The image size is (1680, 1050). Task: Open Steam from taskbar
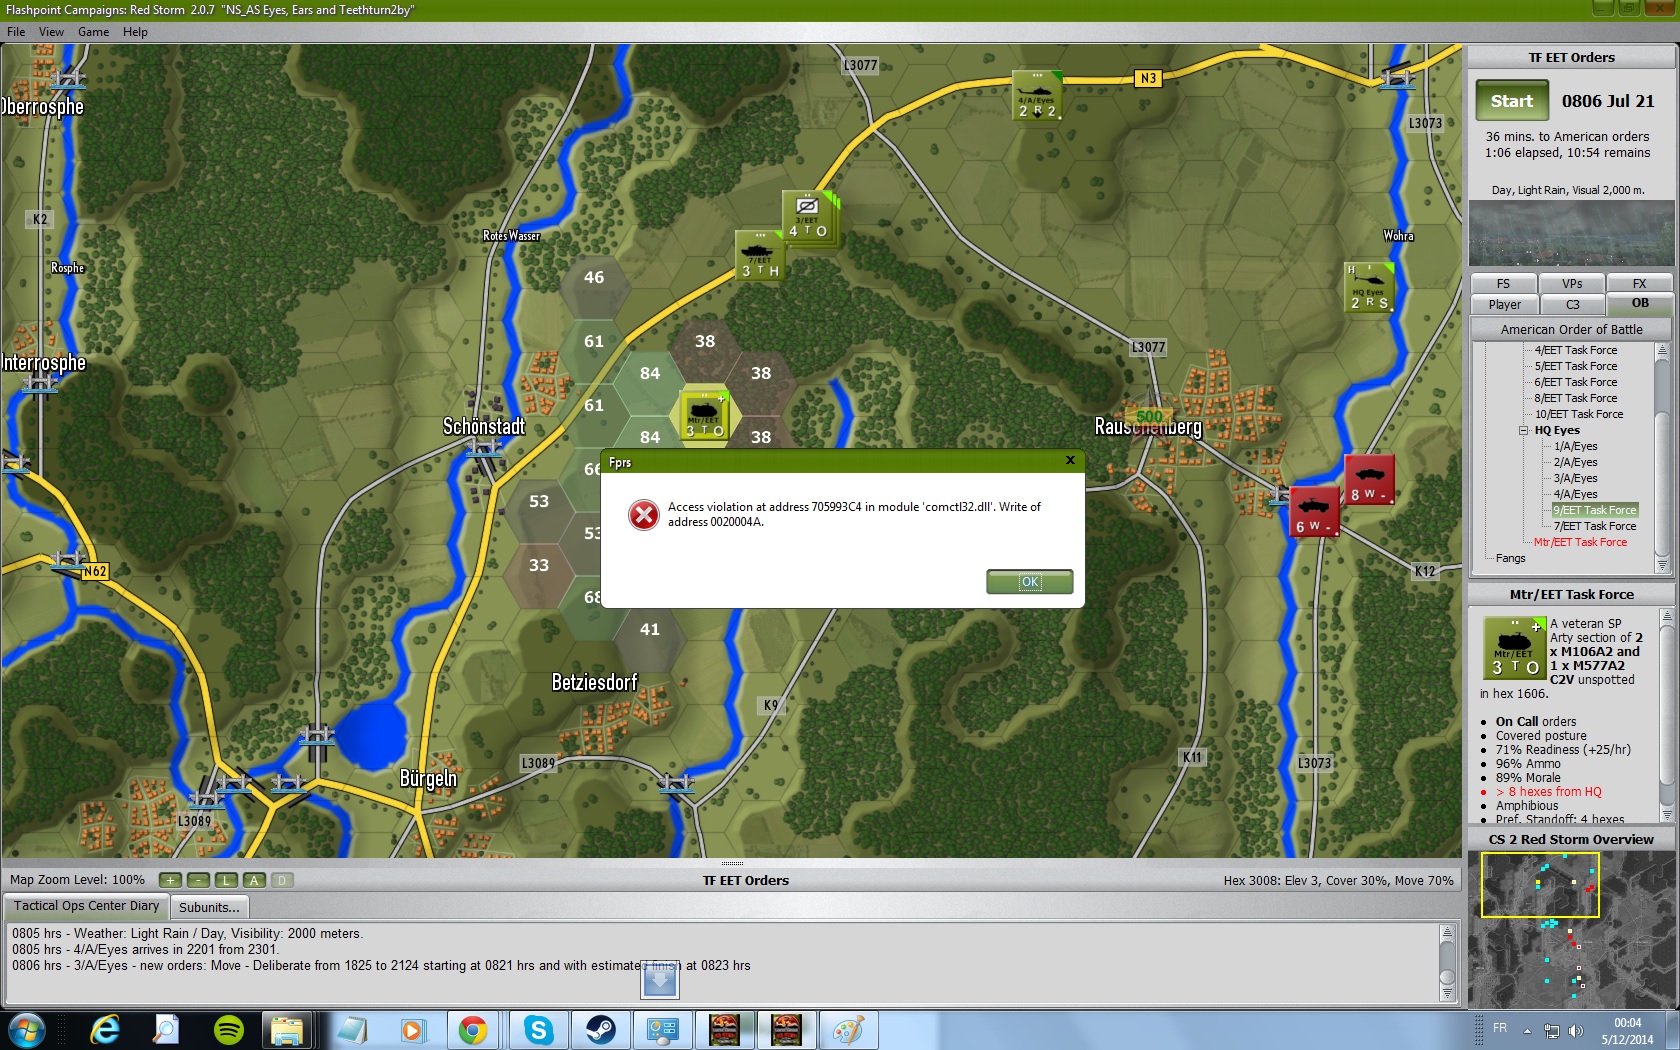(x=600, y=1030)
